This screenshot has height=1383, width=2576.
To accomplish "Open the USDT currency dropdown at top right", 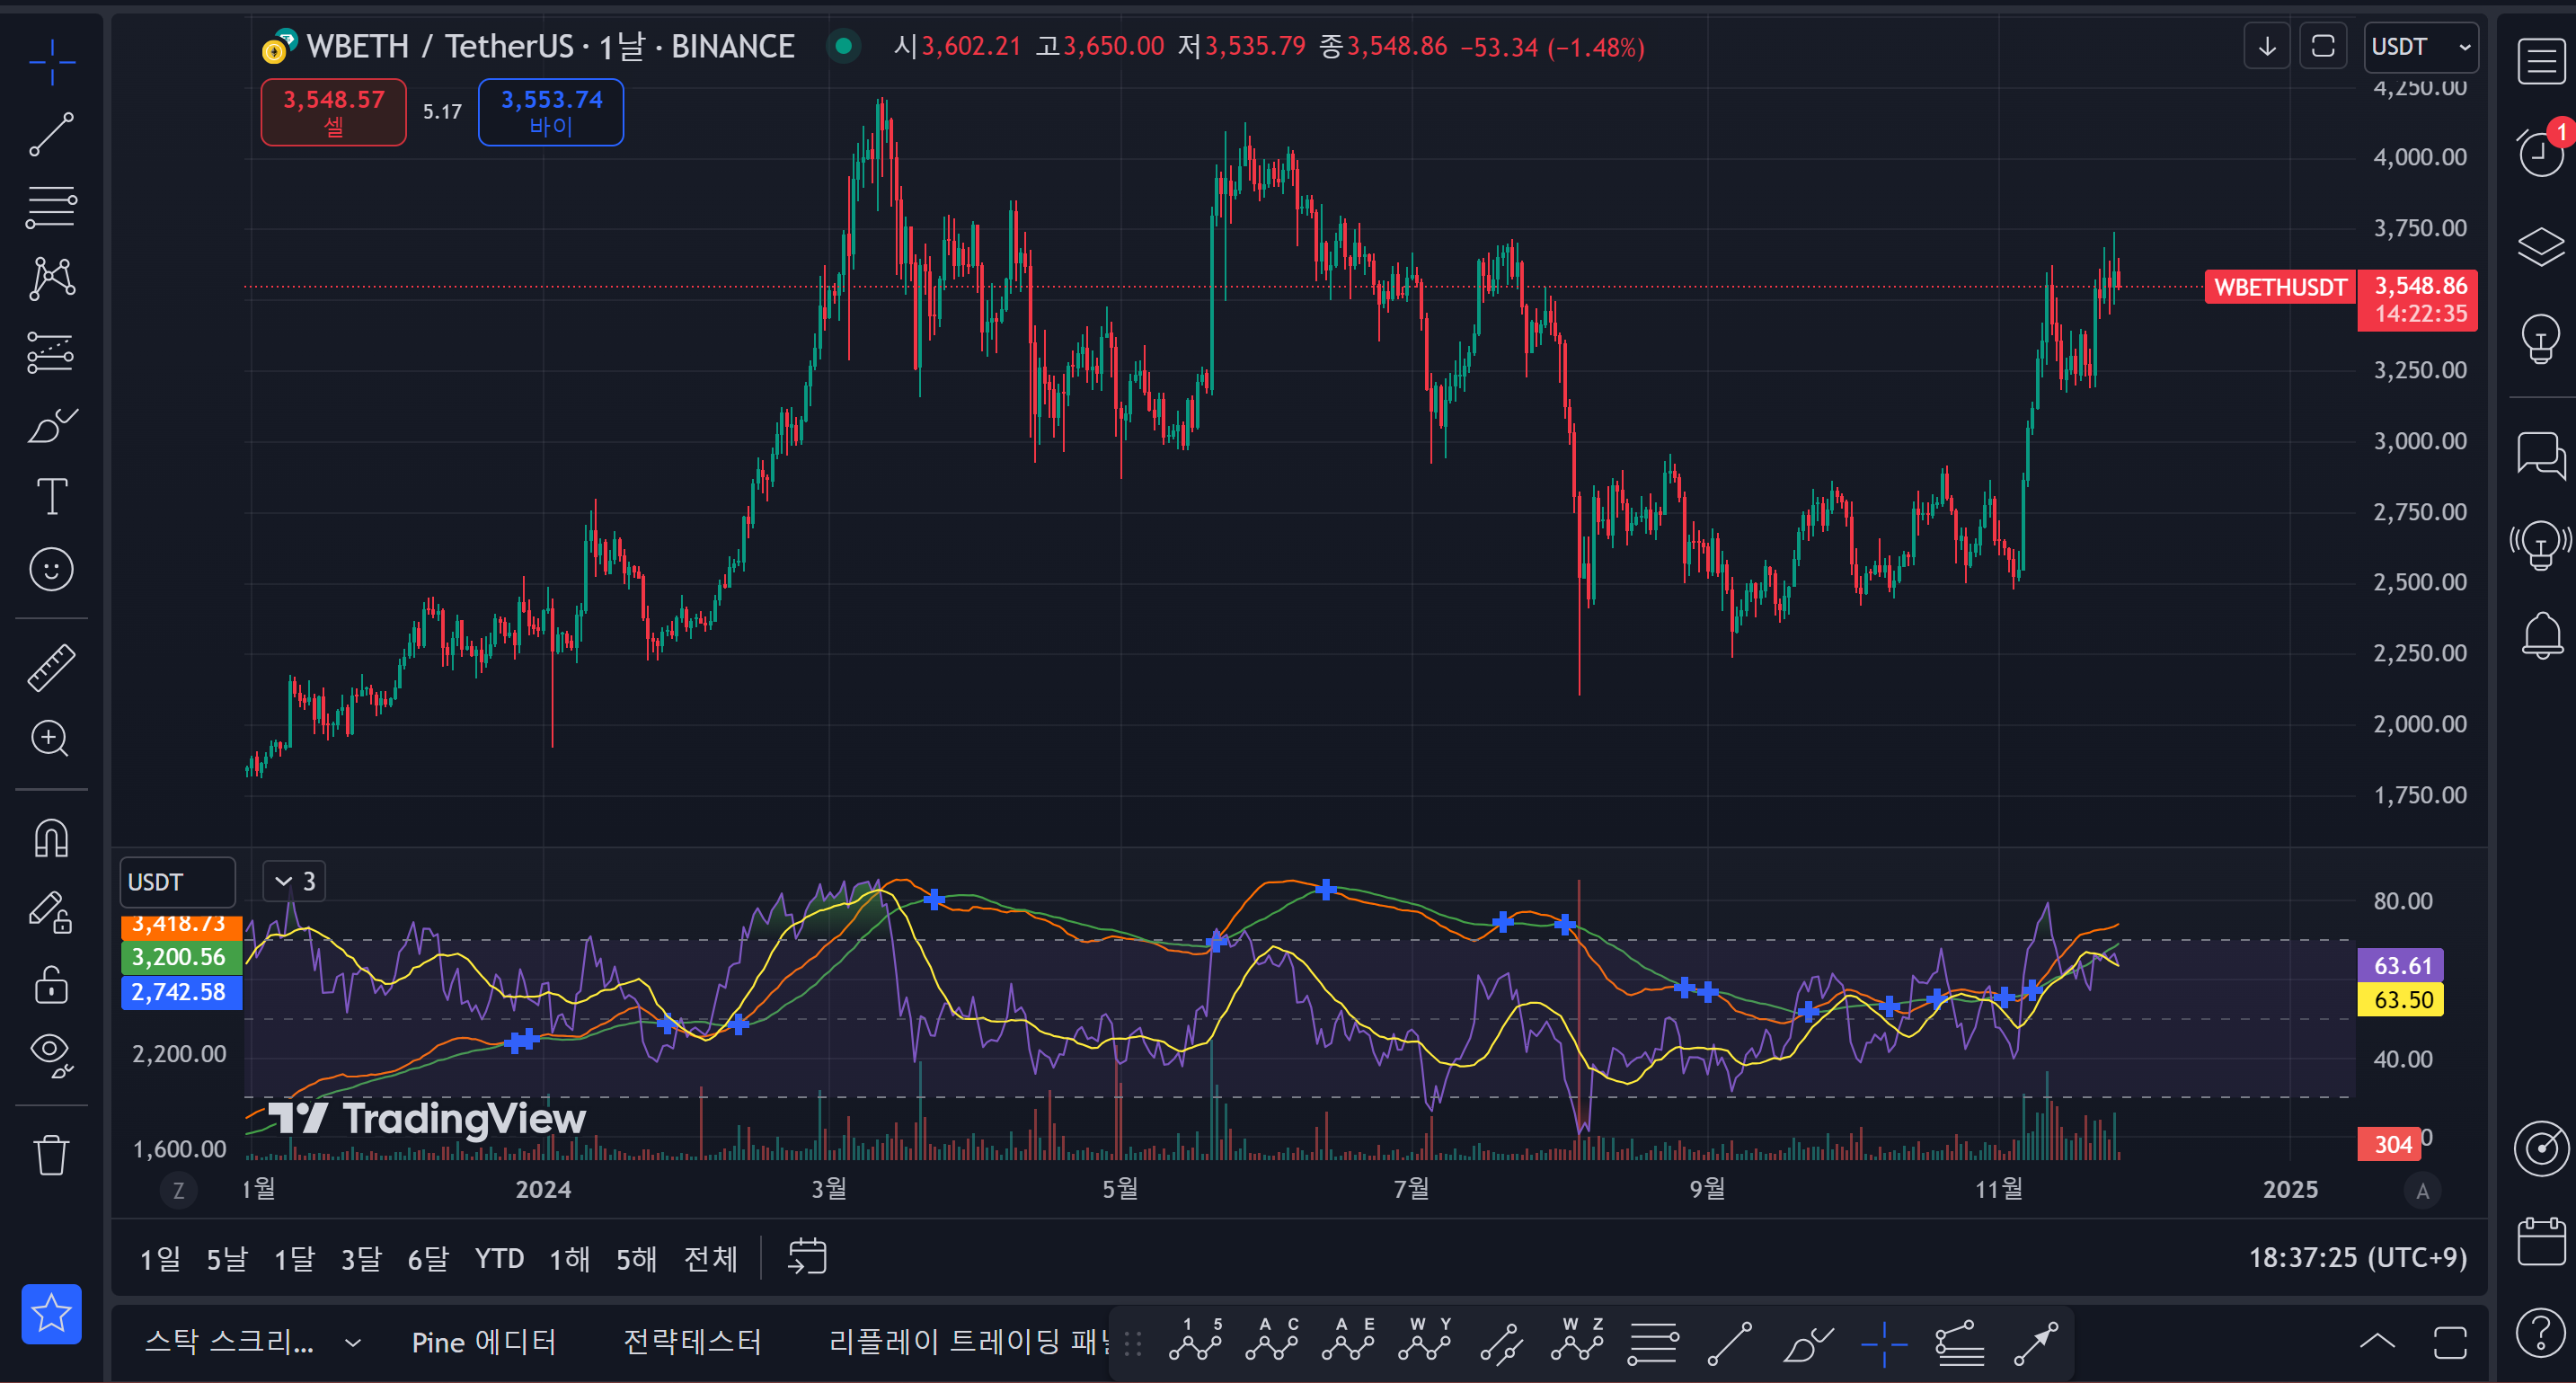I will point(2420,47).
